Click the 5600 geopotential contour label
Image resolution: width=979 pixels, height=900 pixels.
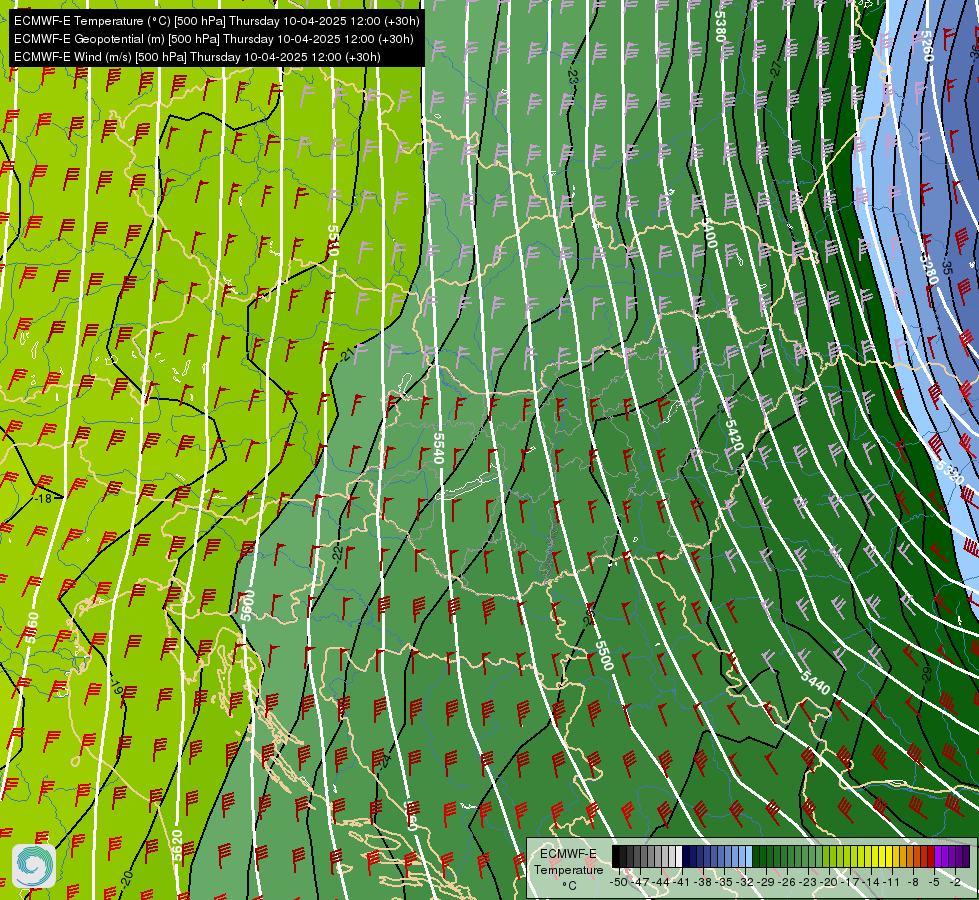point(248,606)
